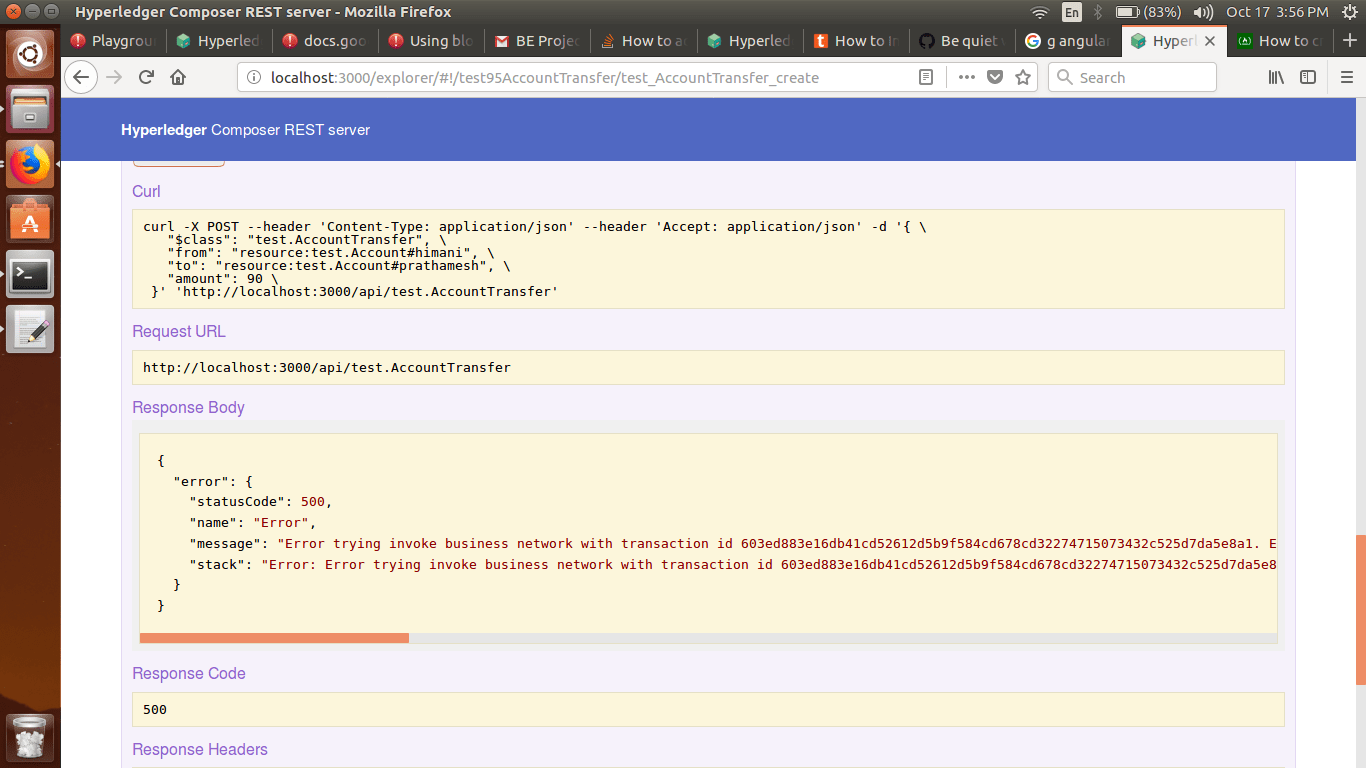
Task: Click the clock showing Oct 17 3:56 PM
Action: [x=1277, y=12]
